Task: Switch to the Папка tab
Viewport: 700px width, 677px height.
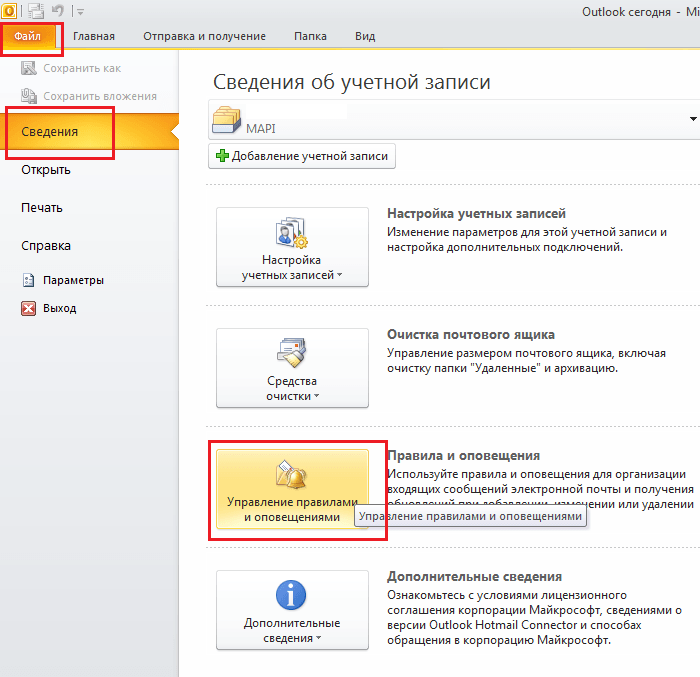Action: [310, 36]
